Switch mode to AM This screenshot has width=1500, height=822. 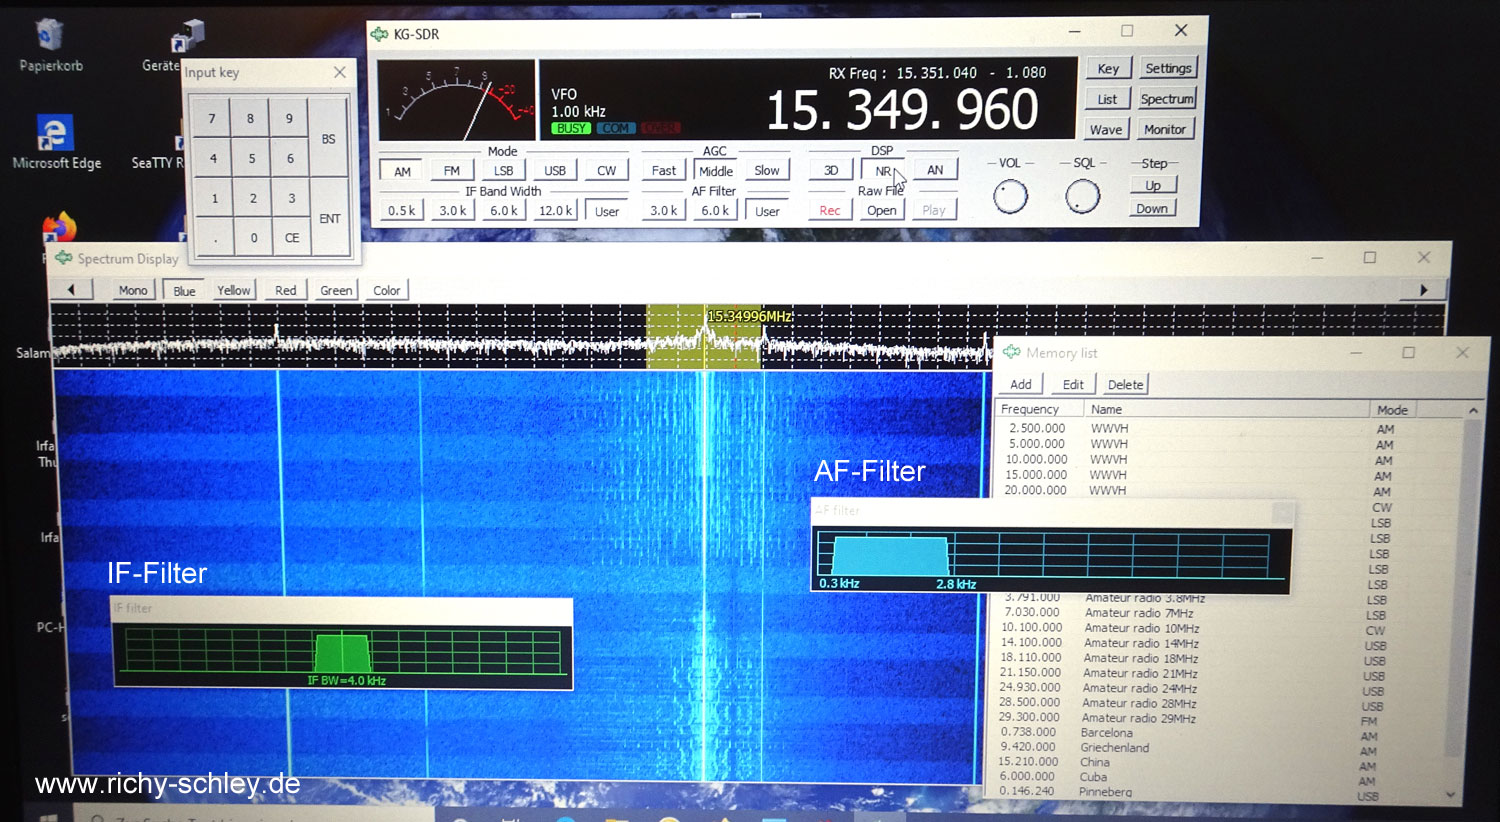(x=402, y=171)
